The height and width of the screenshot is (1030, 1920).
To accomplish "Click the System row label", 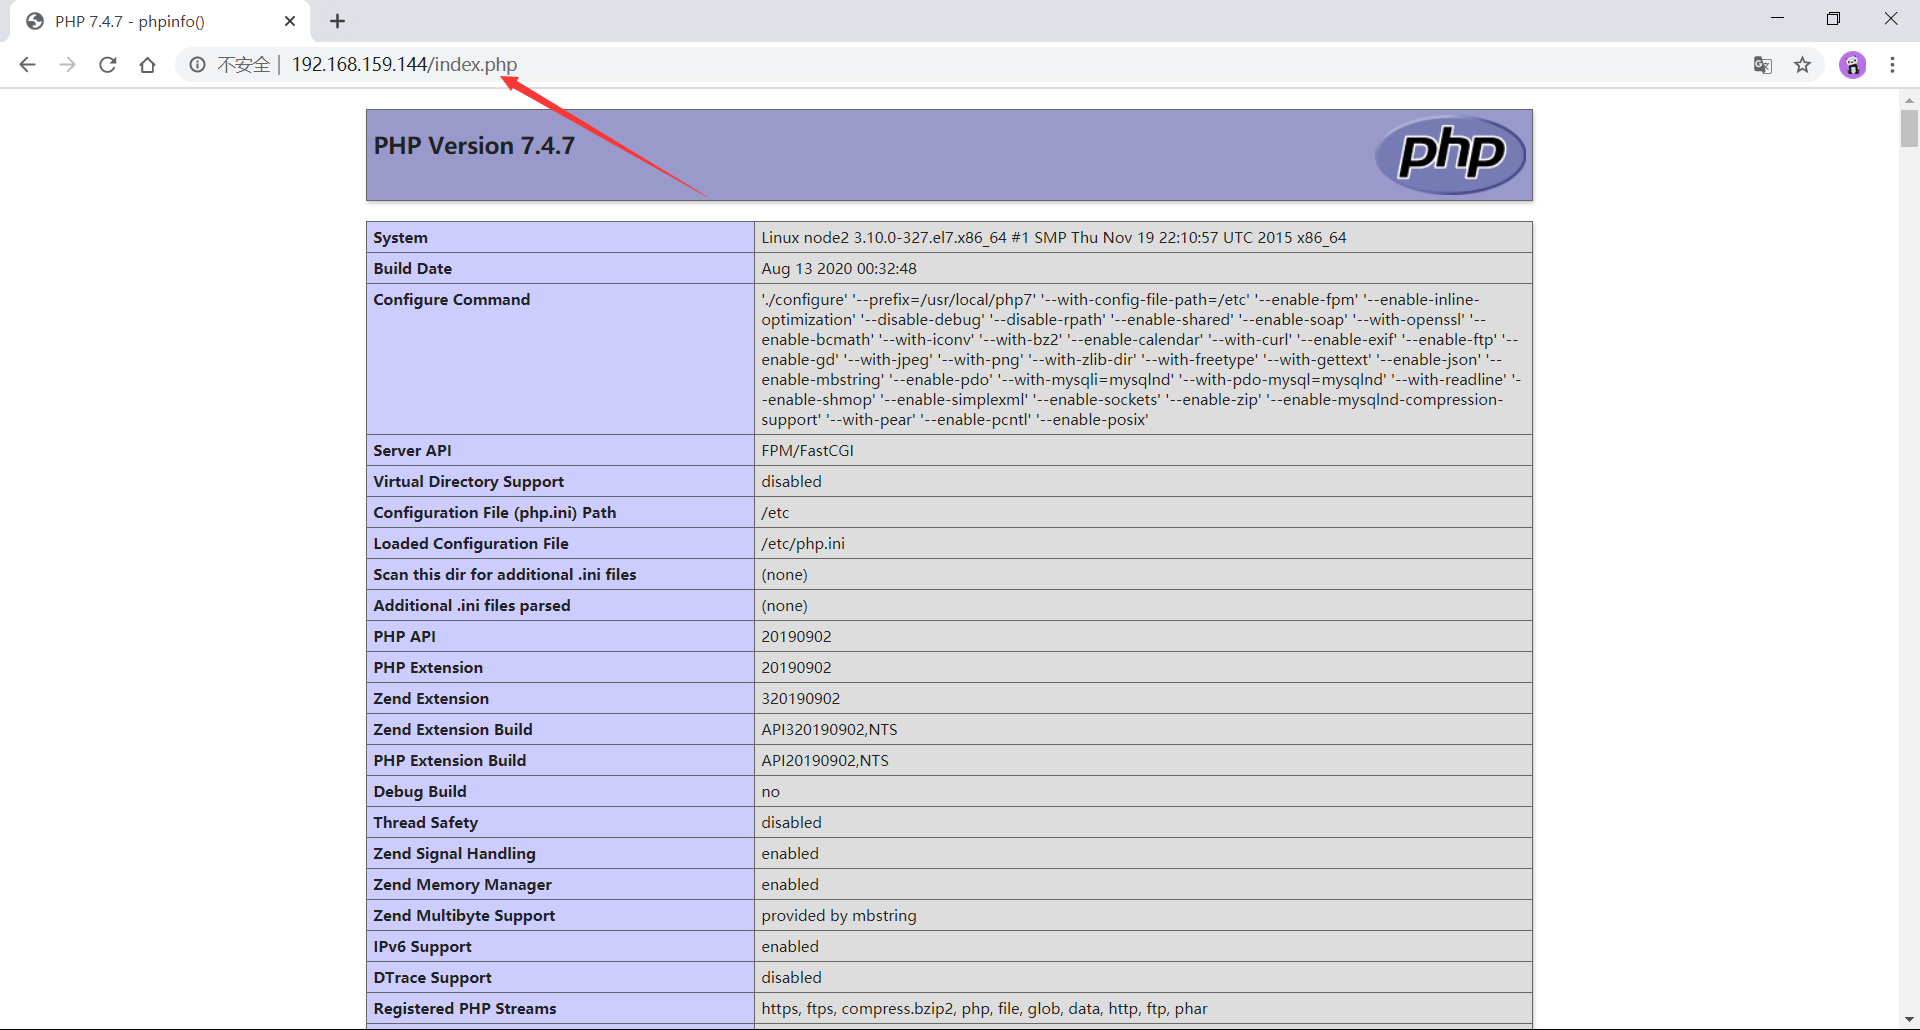I will click(x=400, y=238).
